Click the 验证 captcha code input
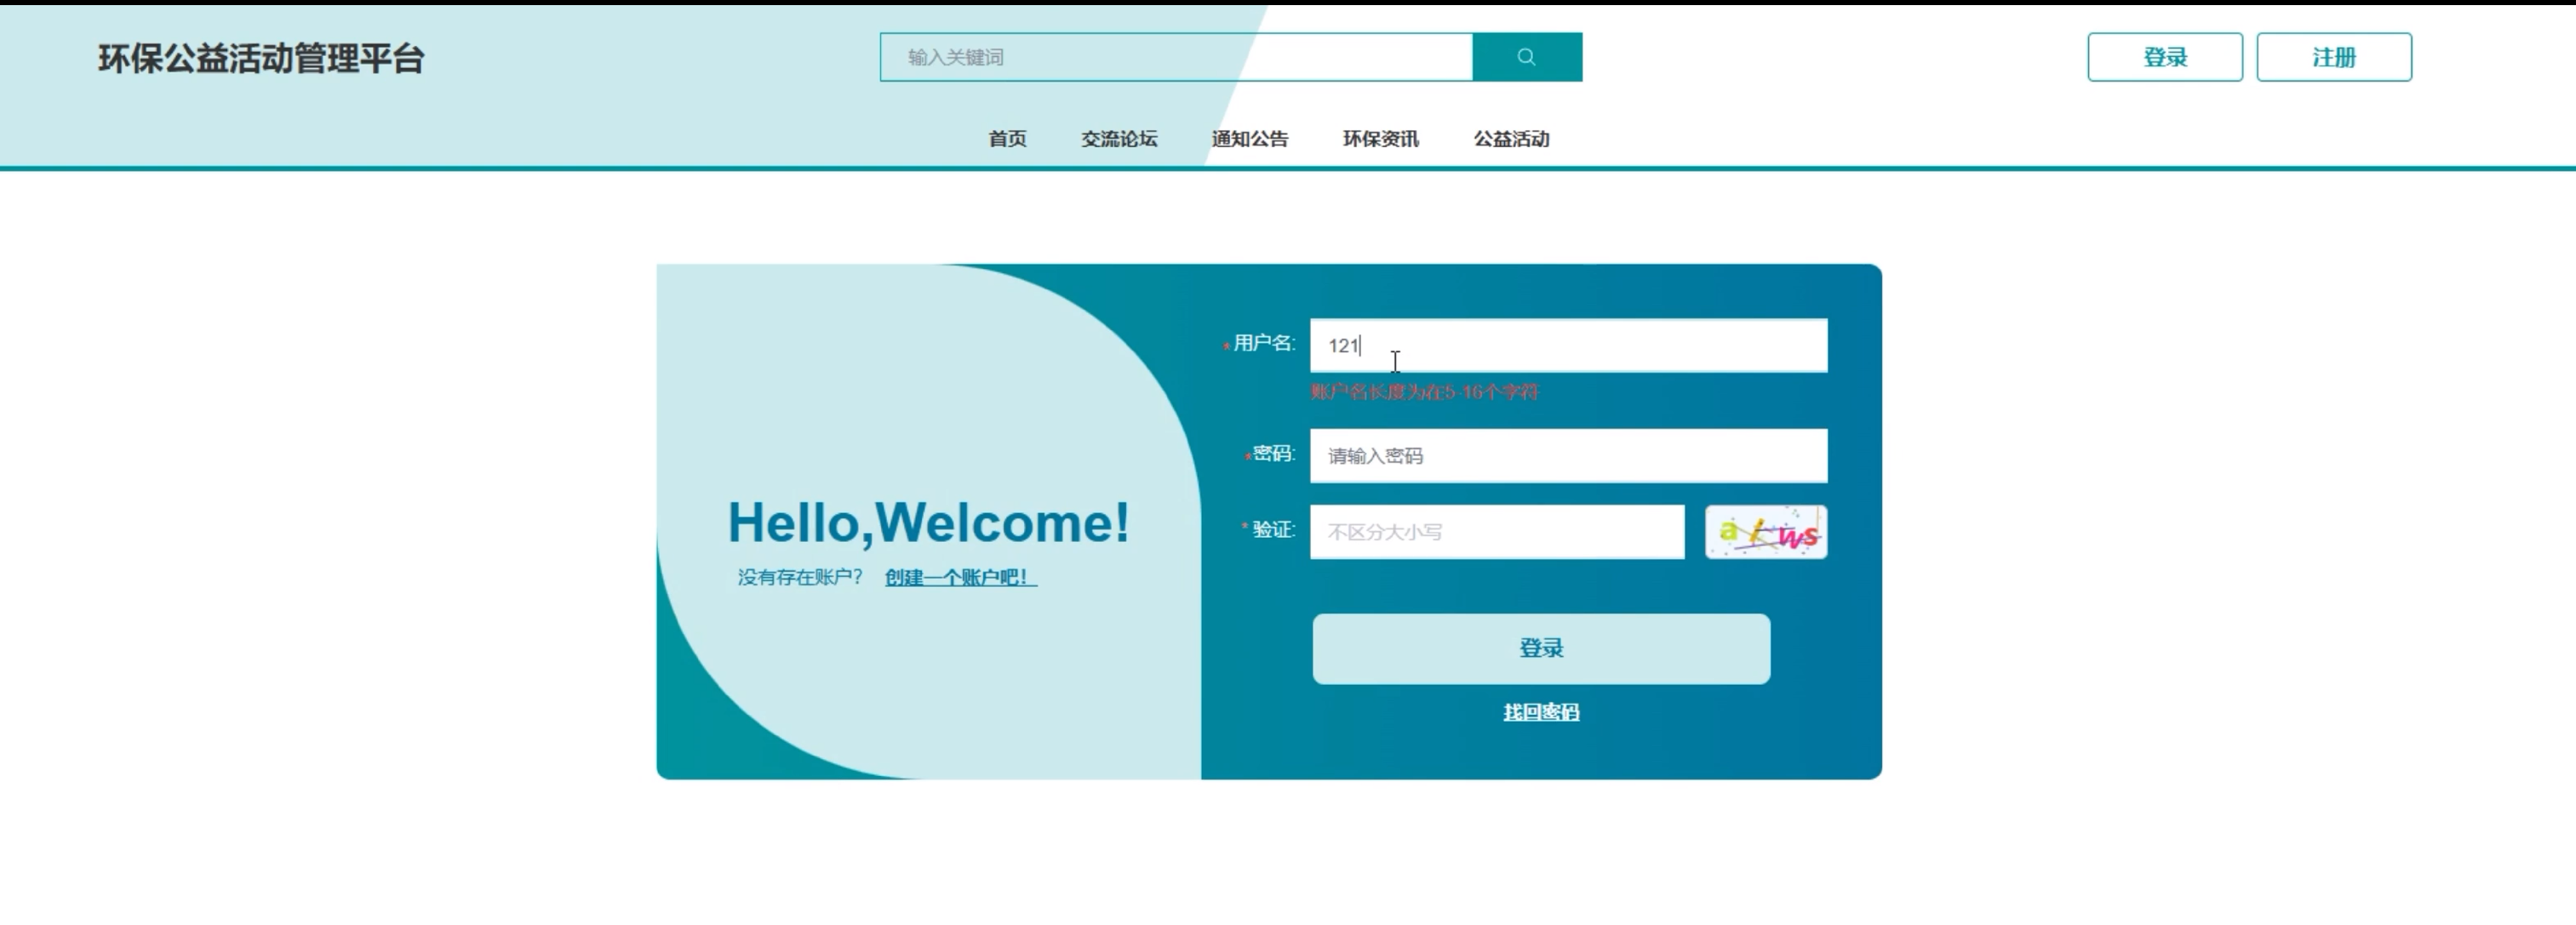 click(1496, 532)
